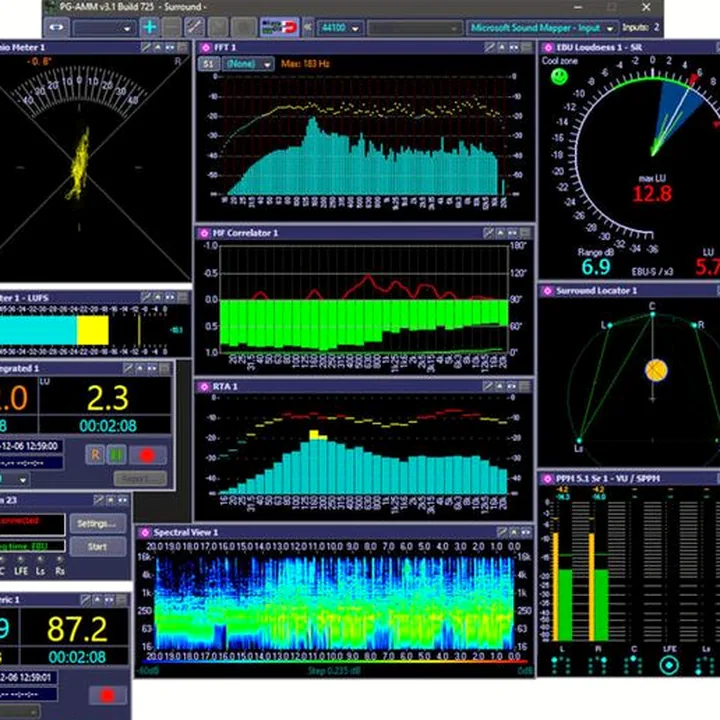Image resolution: width=720 pixels, height=720 pixels.
Task: Click the orange R reset button in Integrated 1
Action: (x=95, y=455)
